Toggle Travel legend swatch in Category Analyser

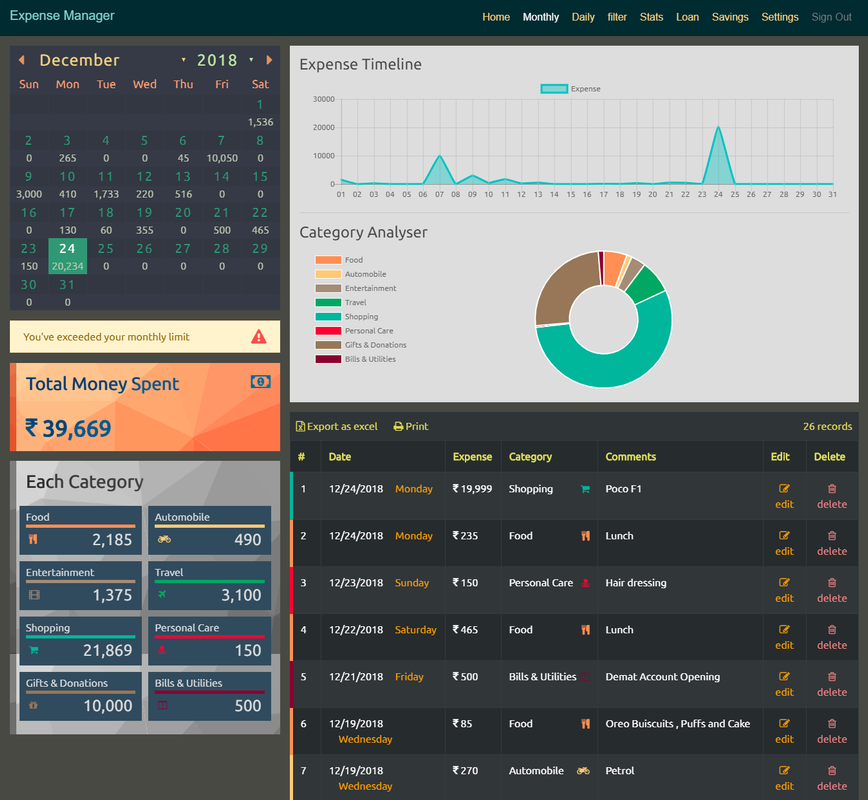coord(328,302)
